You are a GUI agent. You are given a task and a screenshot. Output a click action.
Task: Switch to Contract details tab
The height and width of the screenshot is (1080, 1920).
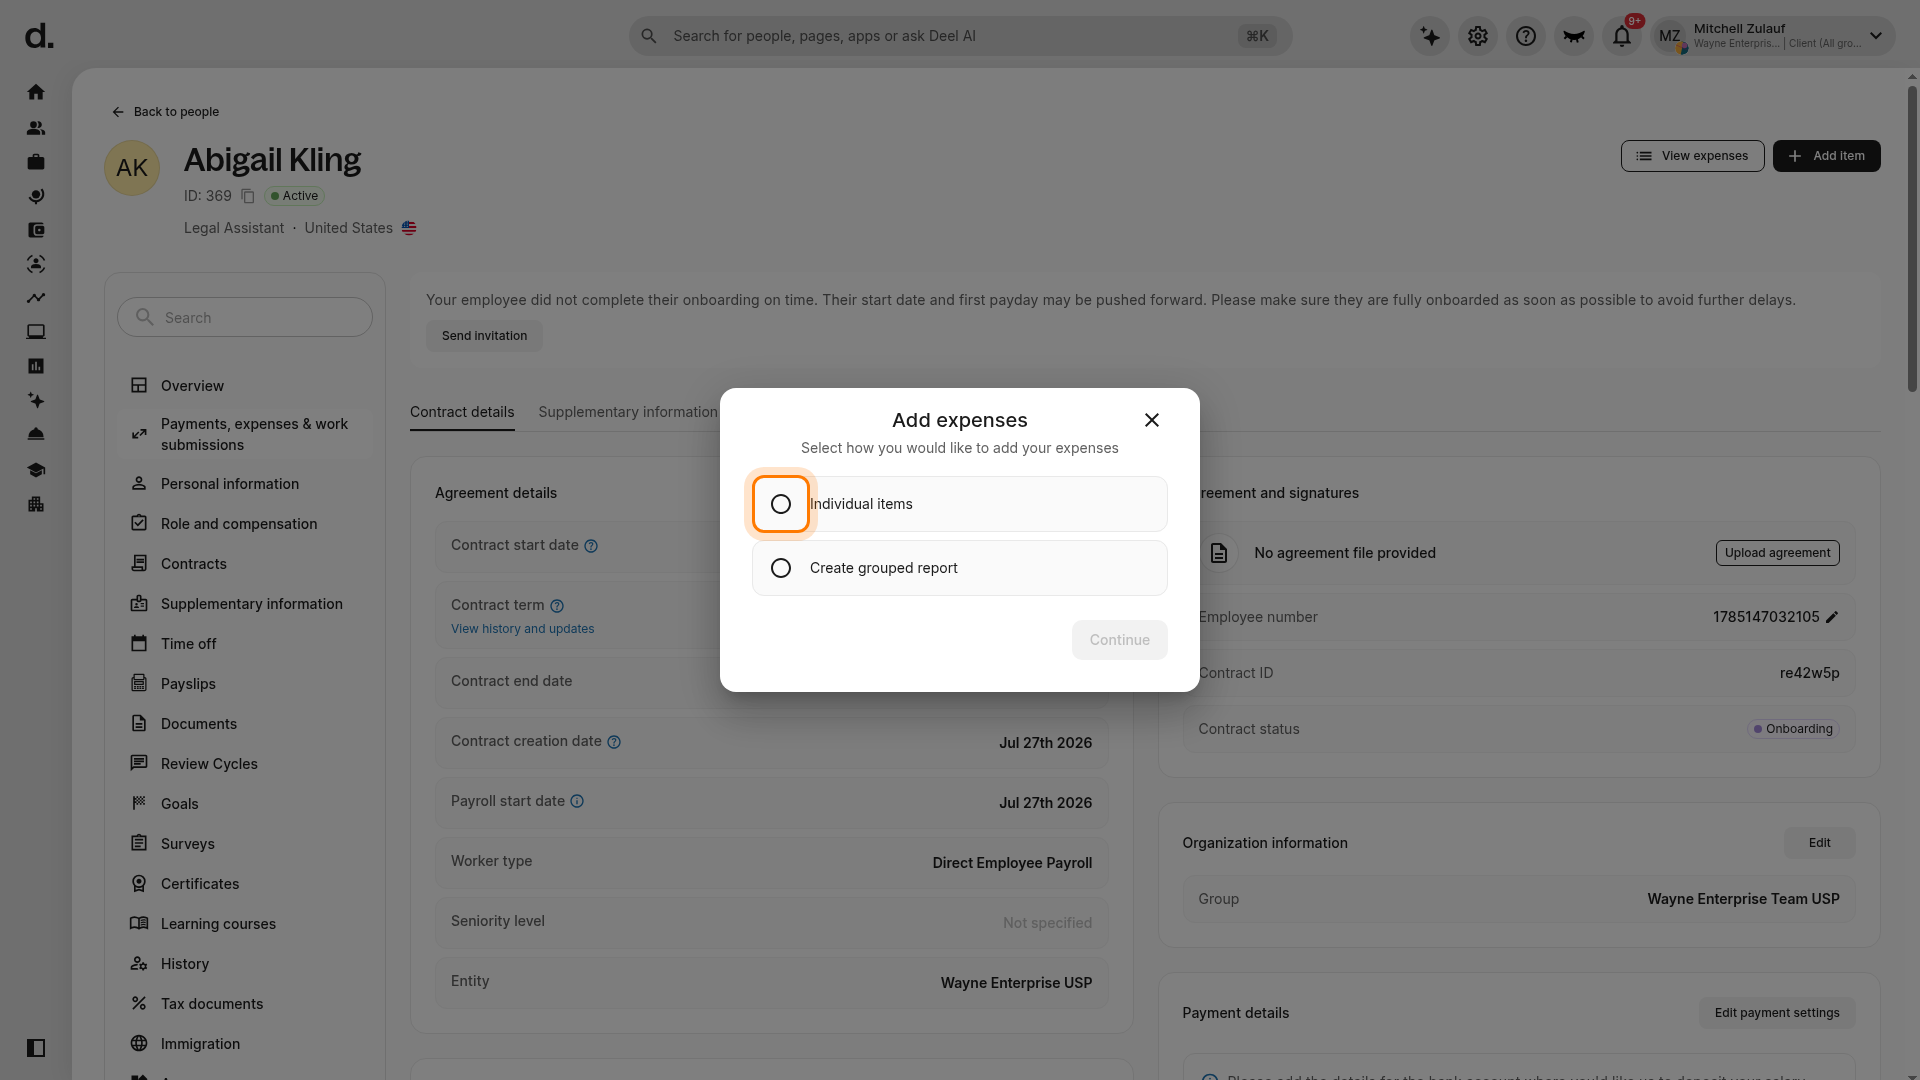[x=462, y=412]
